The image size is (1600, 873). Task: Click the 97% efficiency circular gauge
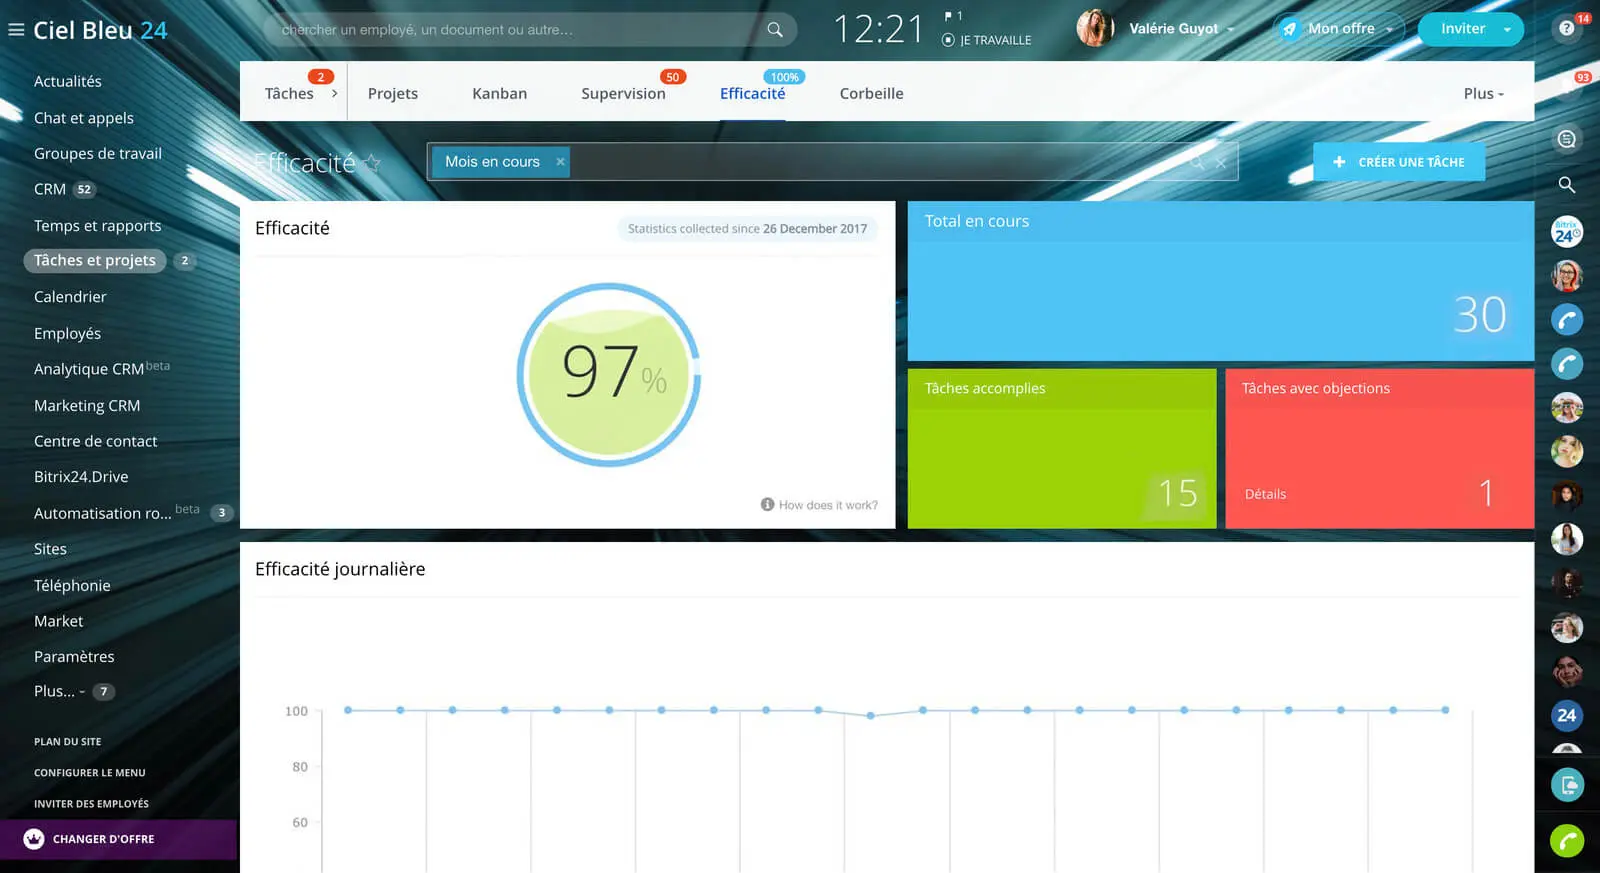pyautogui.click(x=608, y=375)
